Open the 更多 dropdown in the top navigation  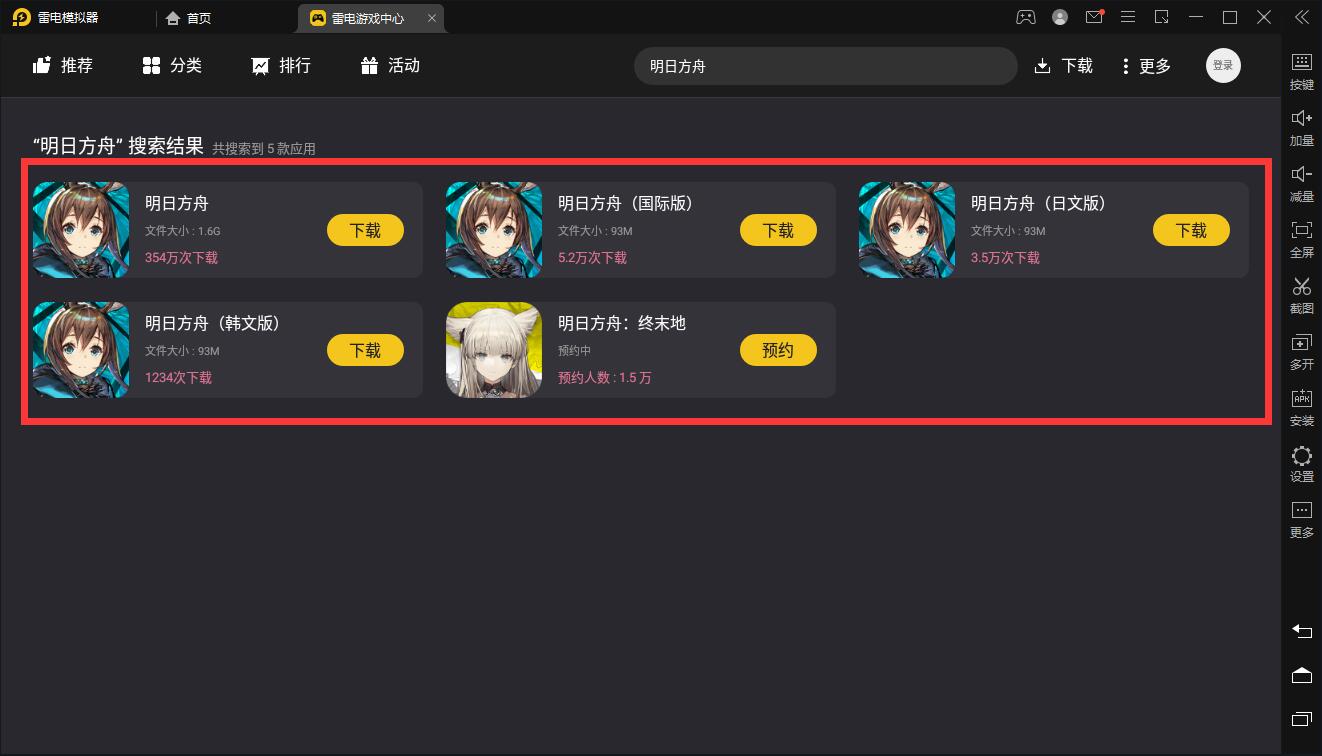(1146, 66)
